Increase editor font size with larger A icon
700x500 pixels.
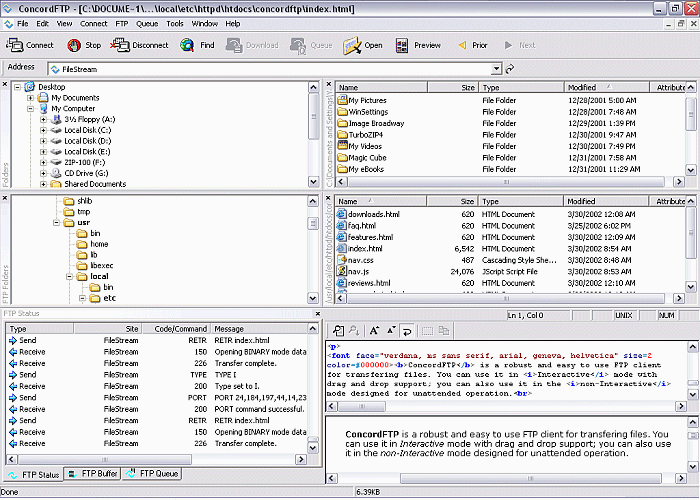click(x=374, y=331)
